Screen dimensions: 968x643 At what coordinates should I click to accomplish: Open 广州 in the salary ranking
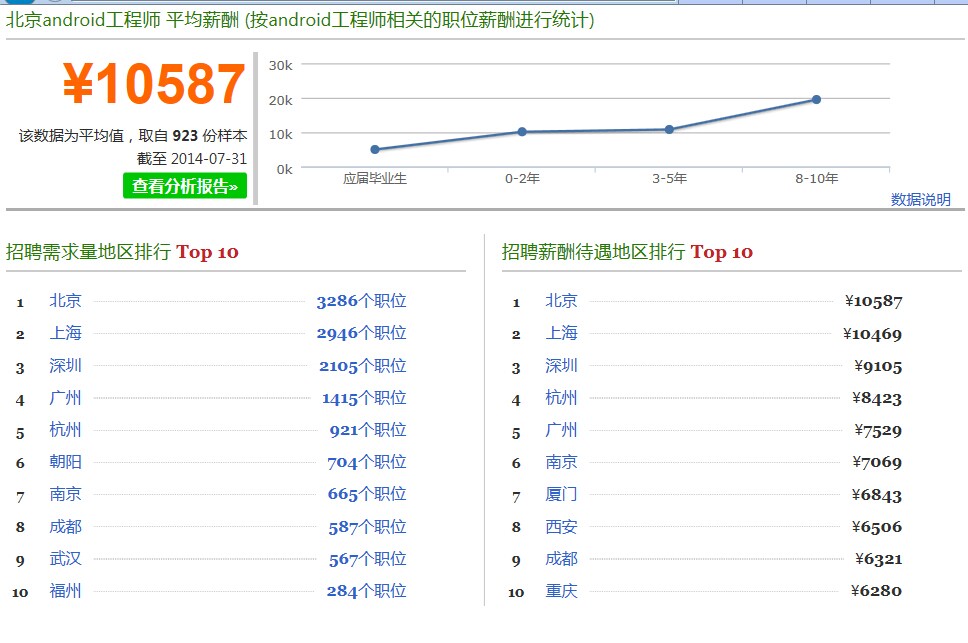tap(561, 429)
